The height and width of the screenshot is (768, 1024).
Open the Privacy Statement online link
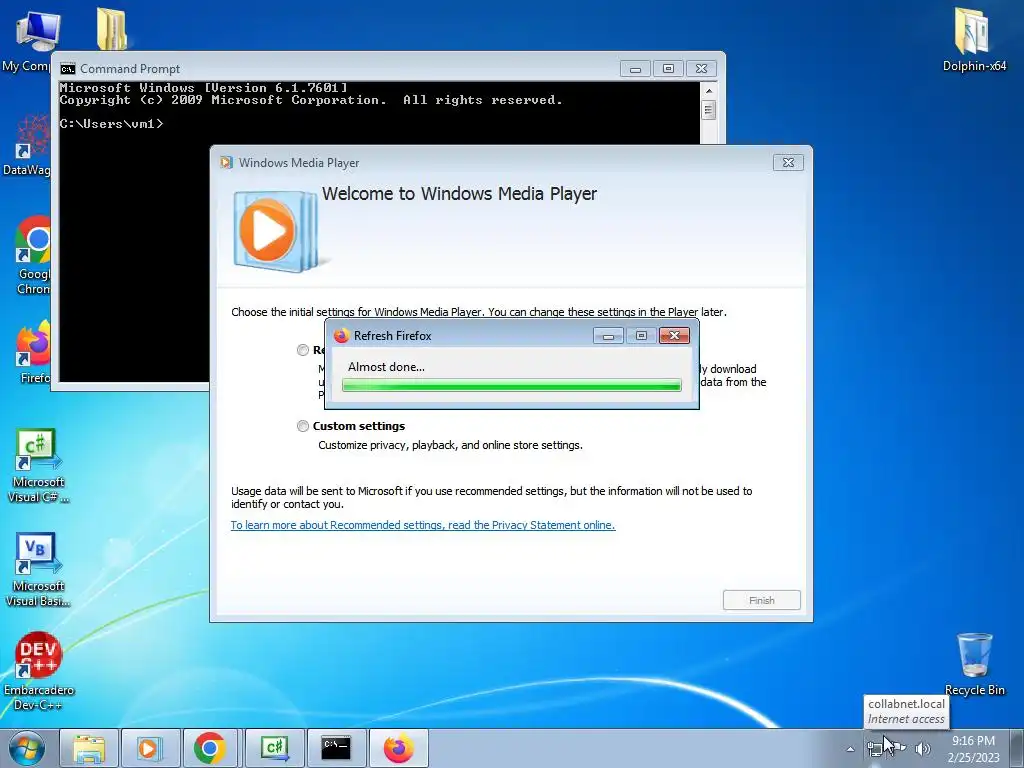[423, 525]
